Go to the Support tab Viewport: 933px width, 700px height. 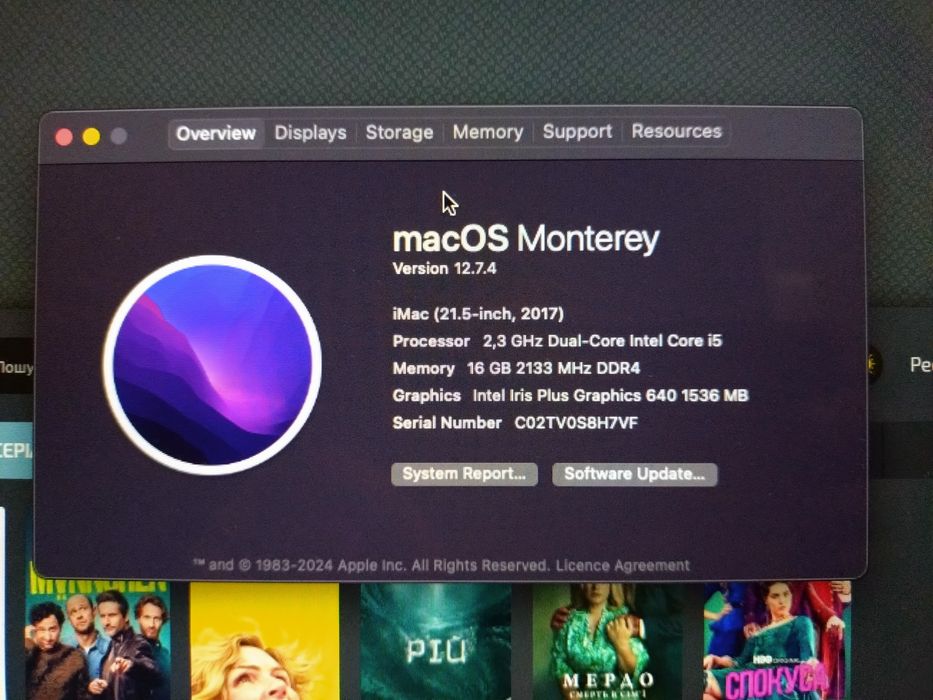pos(577,131)
